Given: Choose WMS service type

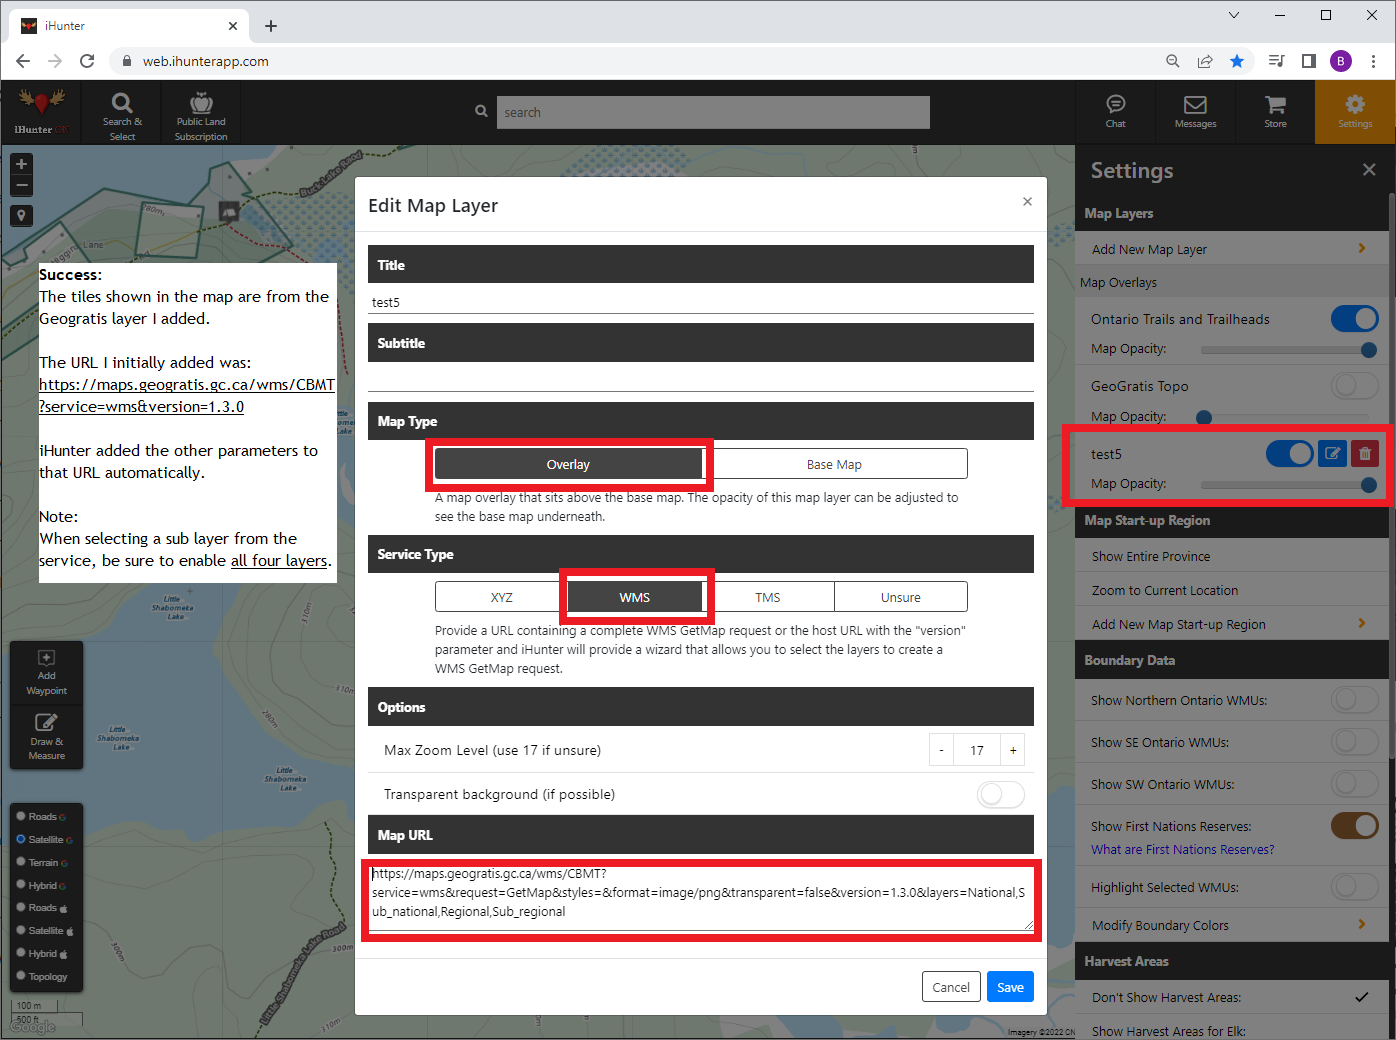Looking at the screenshot, I should click(x=635, y=597).
